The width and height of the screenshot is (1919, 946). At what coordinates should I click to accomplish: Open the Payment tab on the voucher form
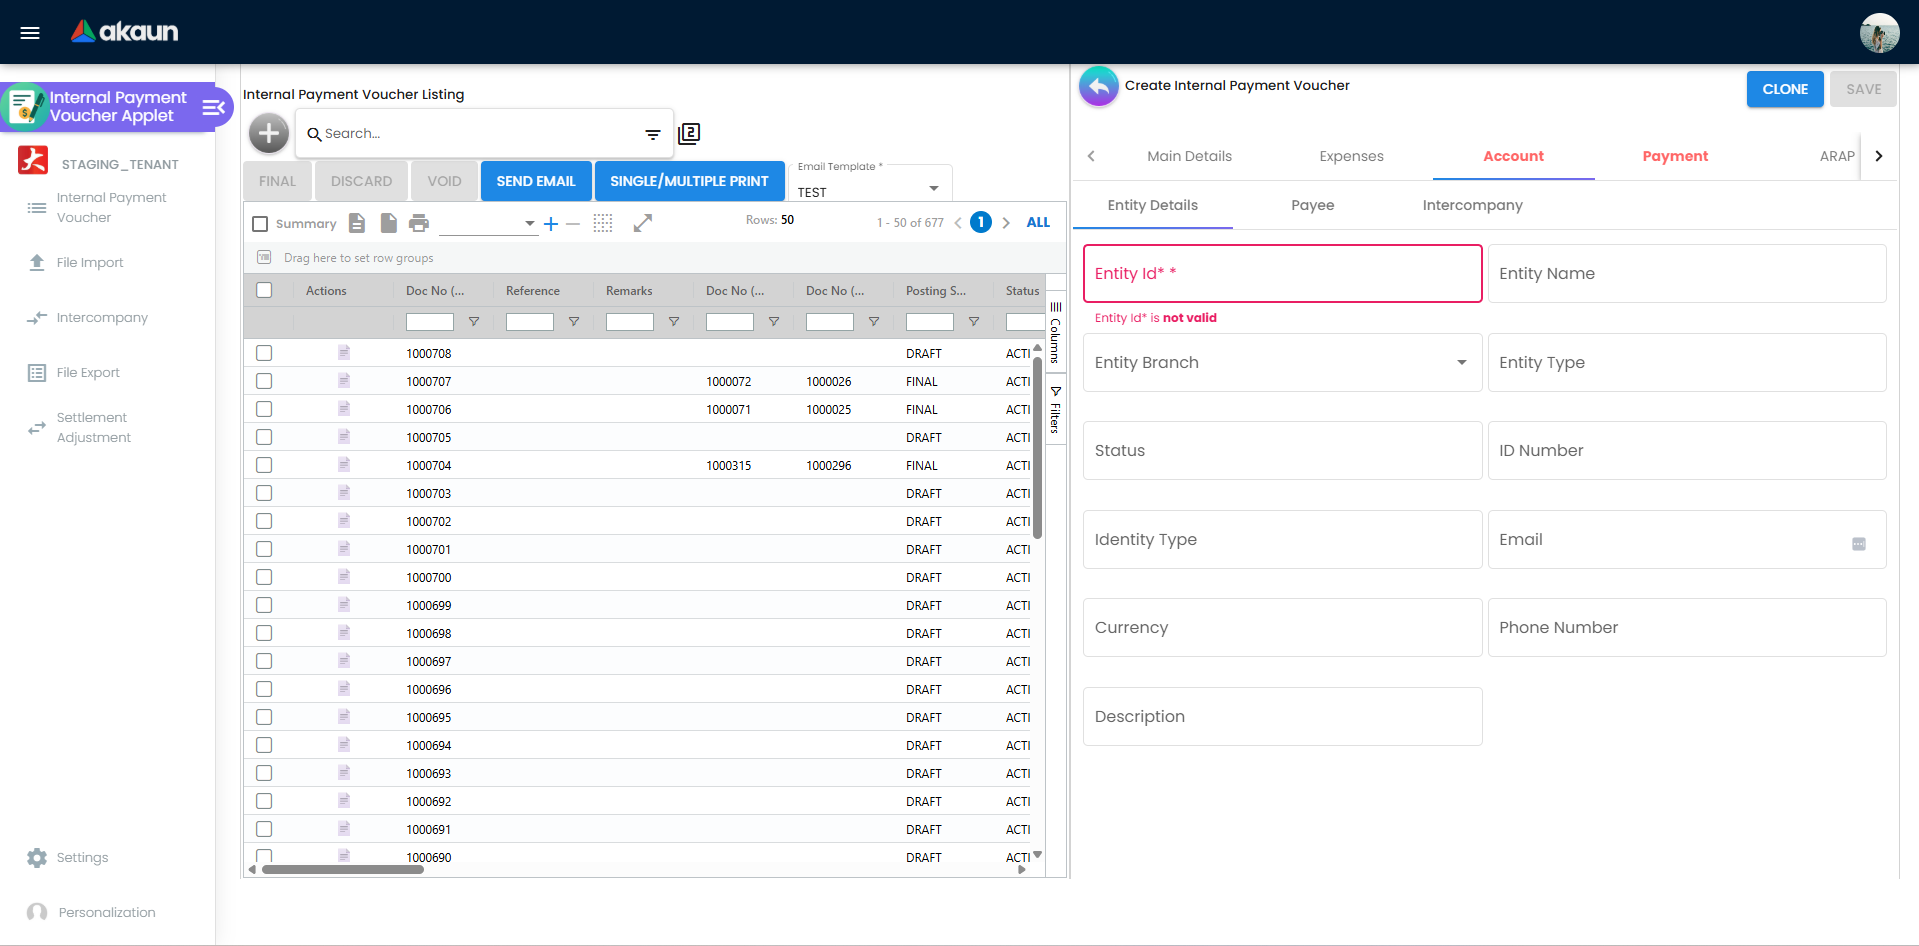tap(1675, 156)
